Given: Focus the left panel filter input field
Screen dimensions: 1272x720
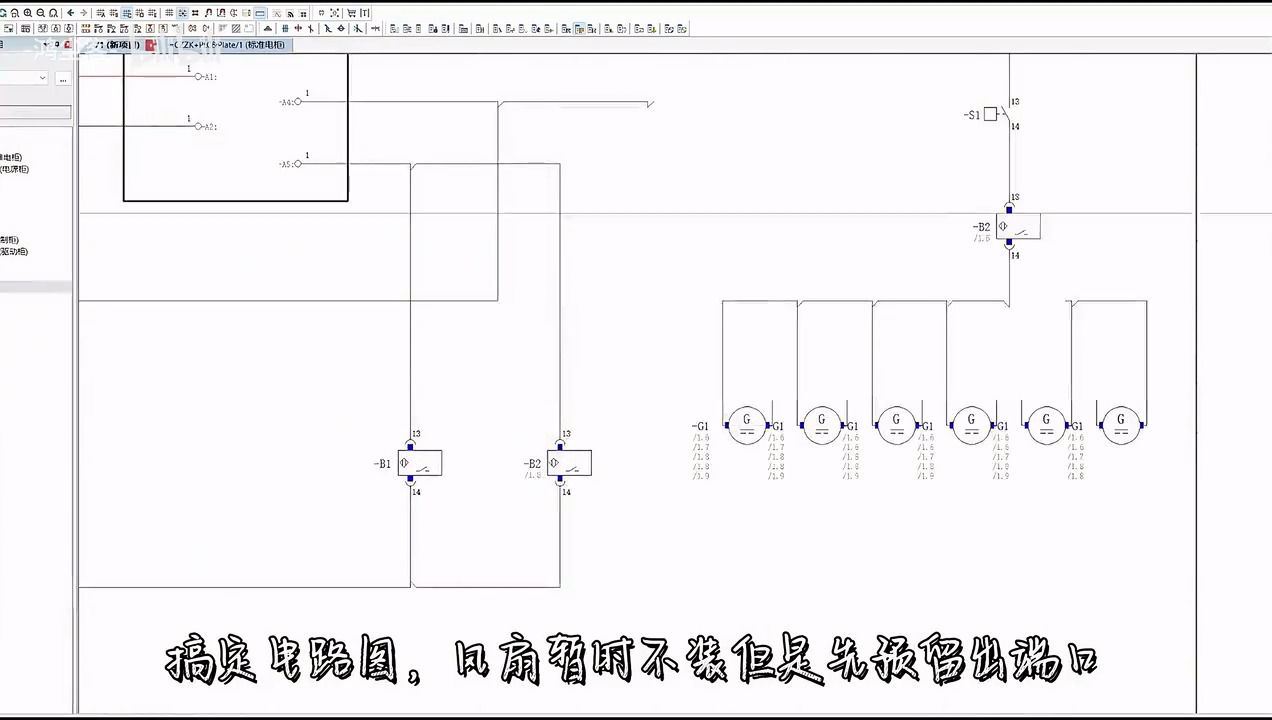Looking at the screenshot, I should click(x=35, y=112).
